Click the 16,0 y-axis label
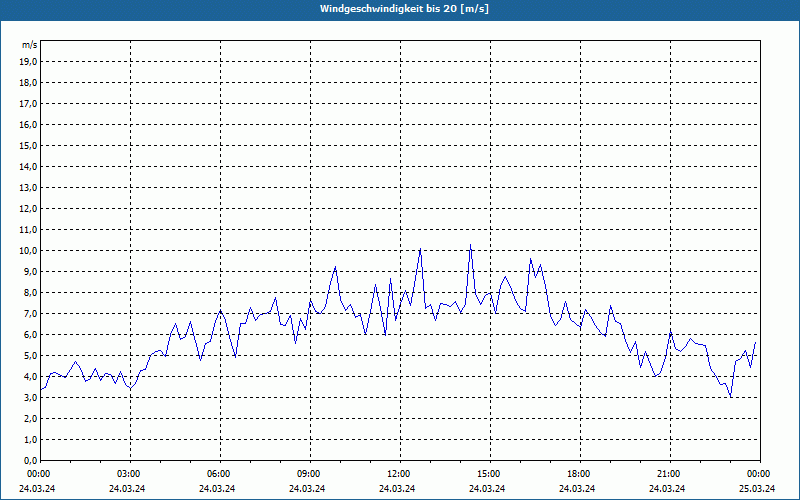800x500 pixels. pyautogui.click(x=29, y=124)
